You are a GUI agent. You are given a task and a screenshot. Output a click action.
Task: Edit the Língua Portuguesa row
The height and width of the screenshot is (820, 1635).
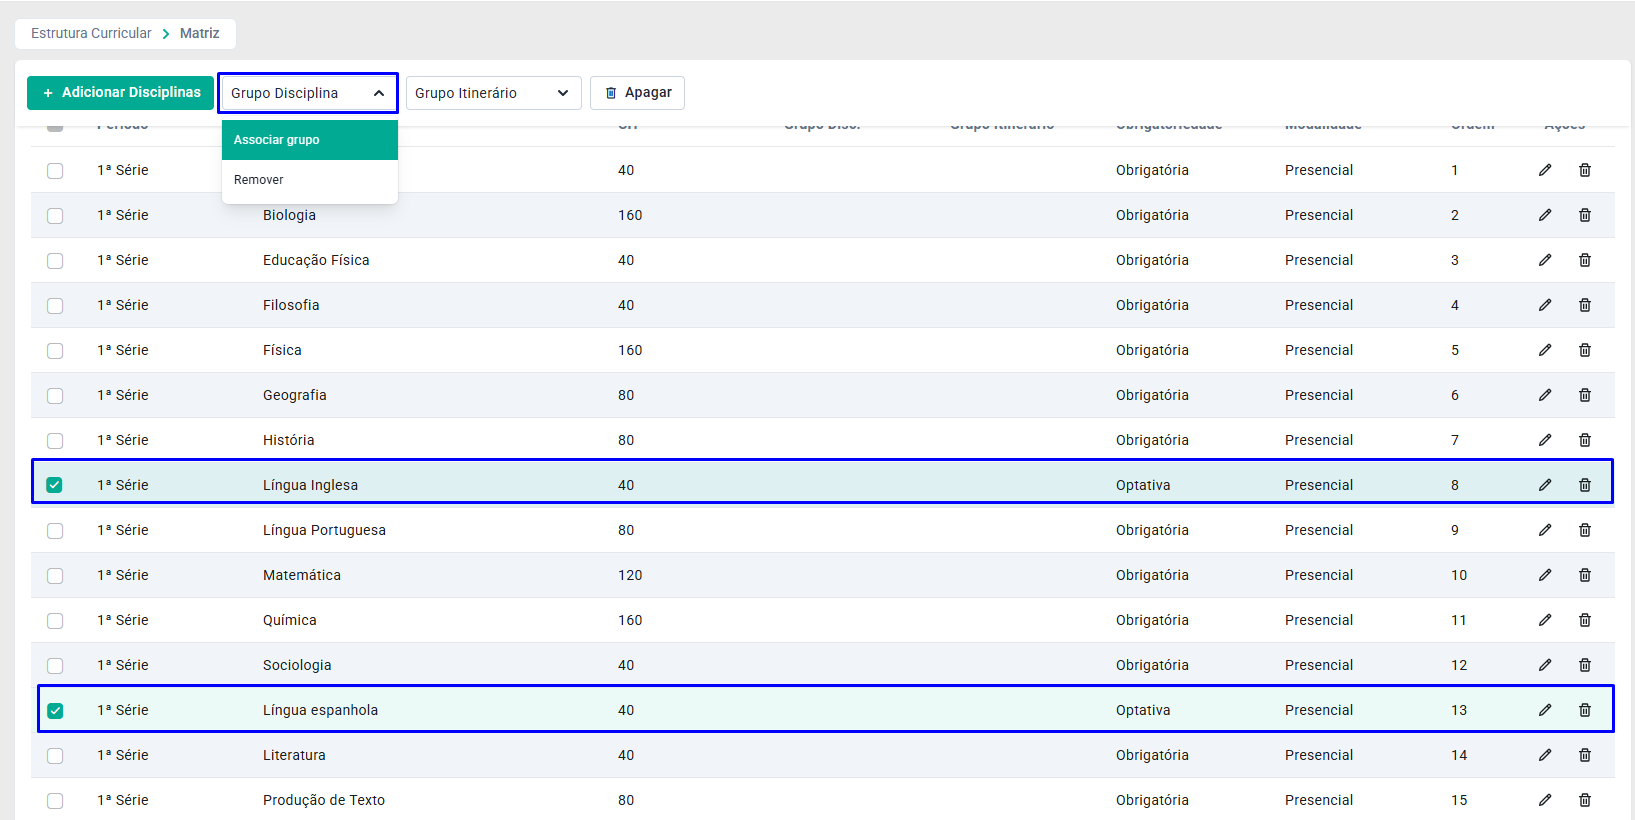pyautogui.click(x=1545, y=530)
